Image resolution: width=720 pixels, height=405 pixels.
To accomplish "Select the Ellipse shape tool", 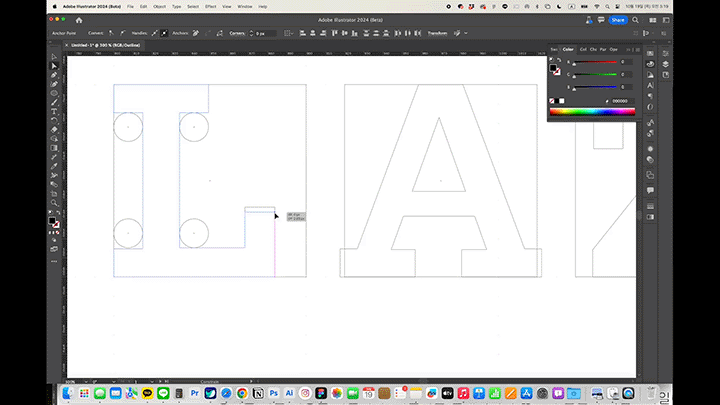I will [x=54, y=93].
